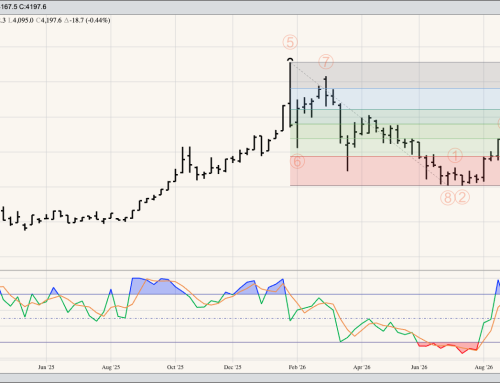Viewport: 500px width, 383px height.
Task: Select the circled 2 wave label below the lows
Action: [x=462, y=197]
